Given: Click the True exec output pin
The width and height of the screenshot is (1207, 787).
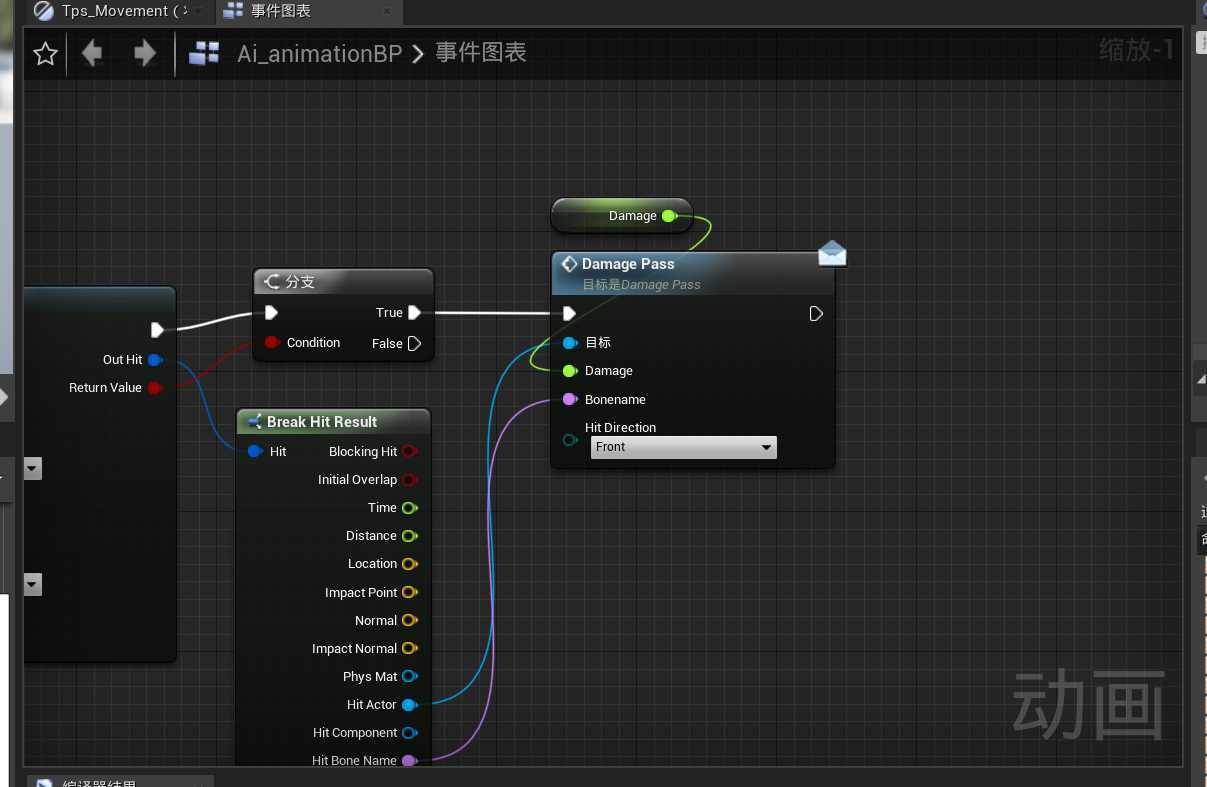Looking at the screenshot, I should coord(414,313).
